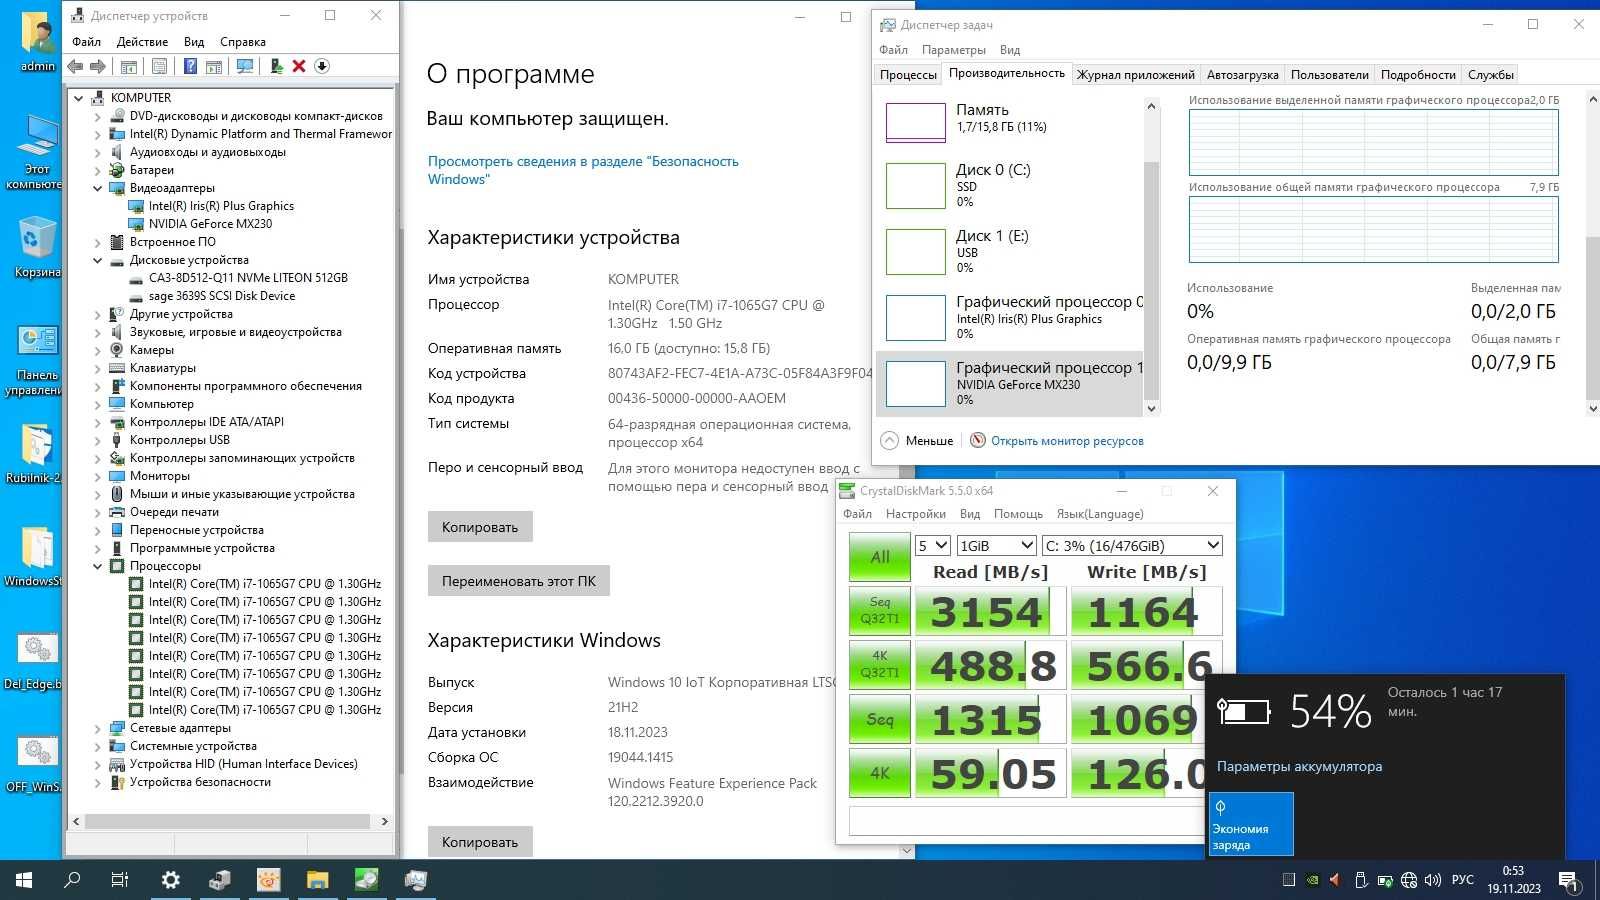Select NVIDIA GeForce MX230 in device tree

pyautogui.click(x=210, y=224)
